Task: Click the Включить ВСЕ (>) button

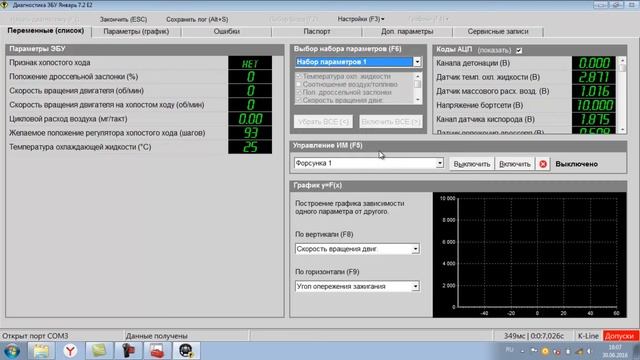Action: (x=391, y=122)
